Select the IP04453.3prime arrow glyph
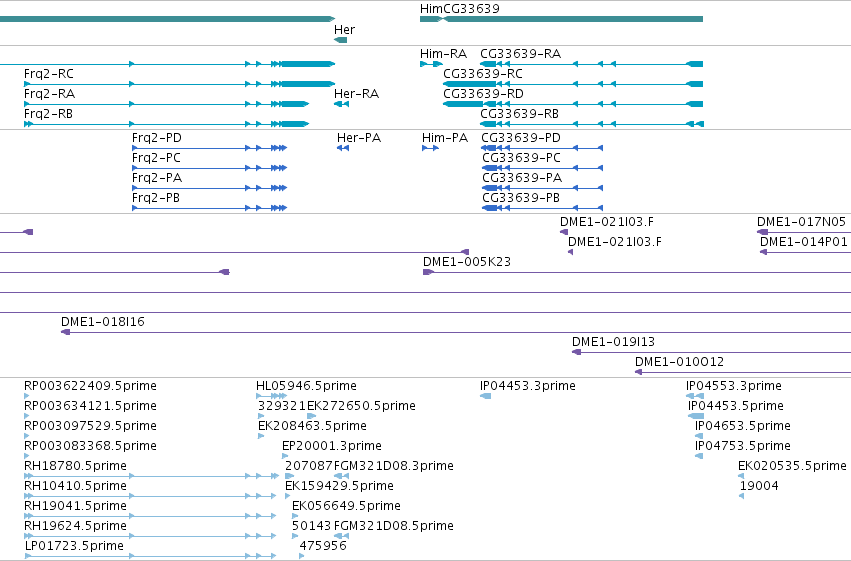This screenshot has height=561, width=851. click(485, 396)
